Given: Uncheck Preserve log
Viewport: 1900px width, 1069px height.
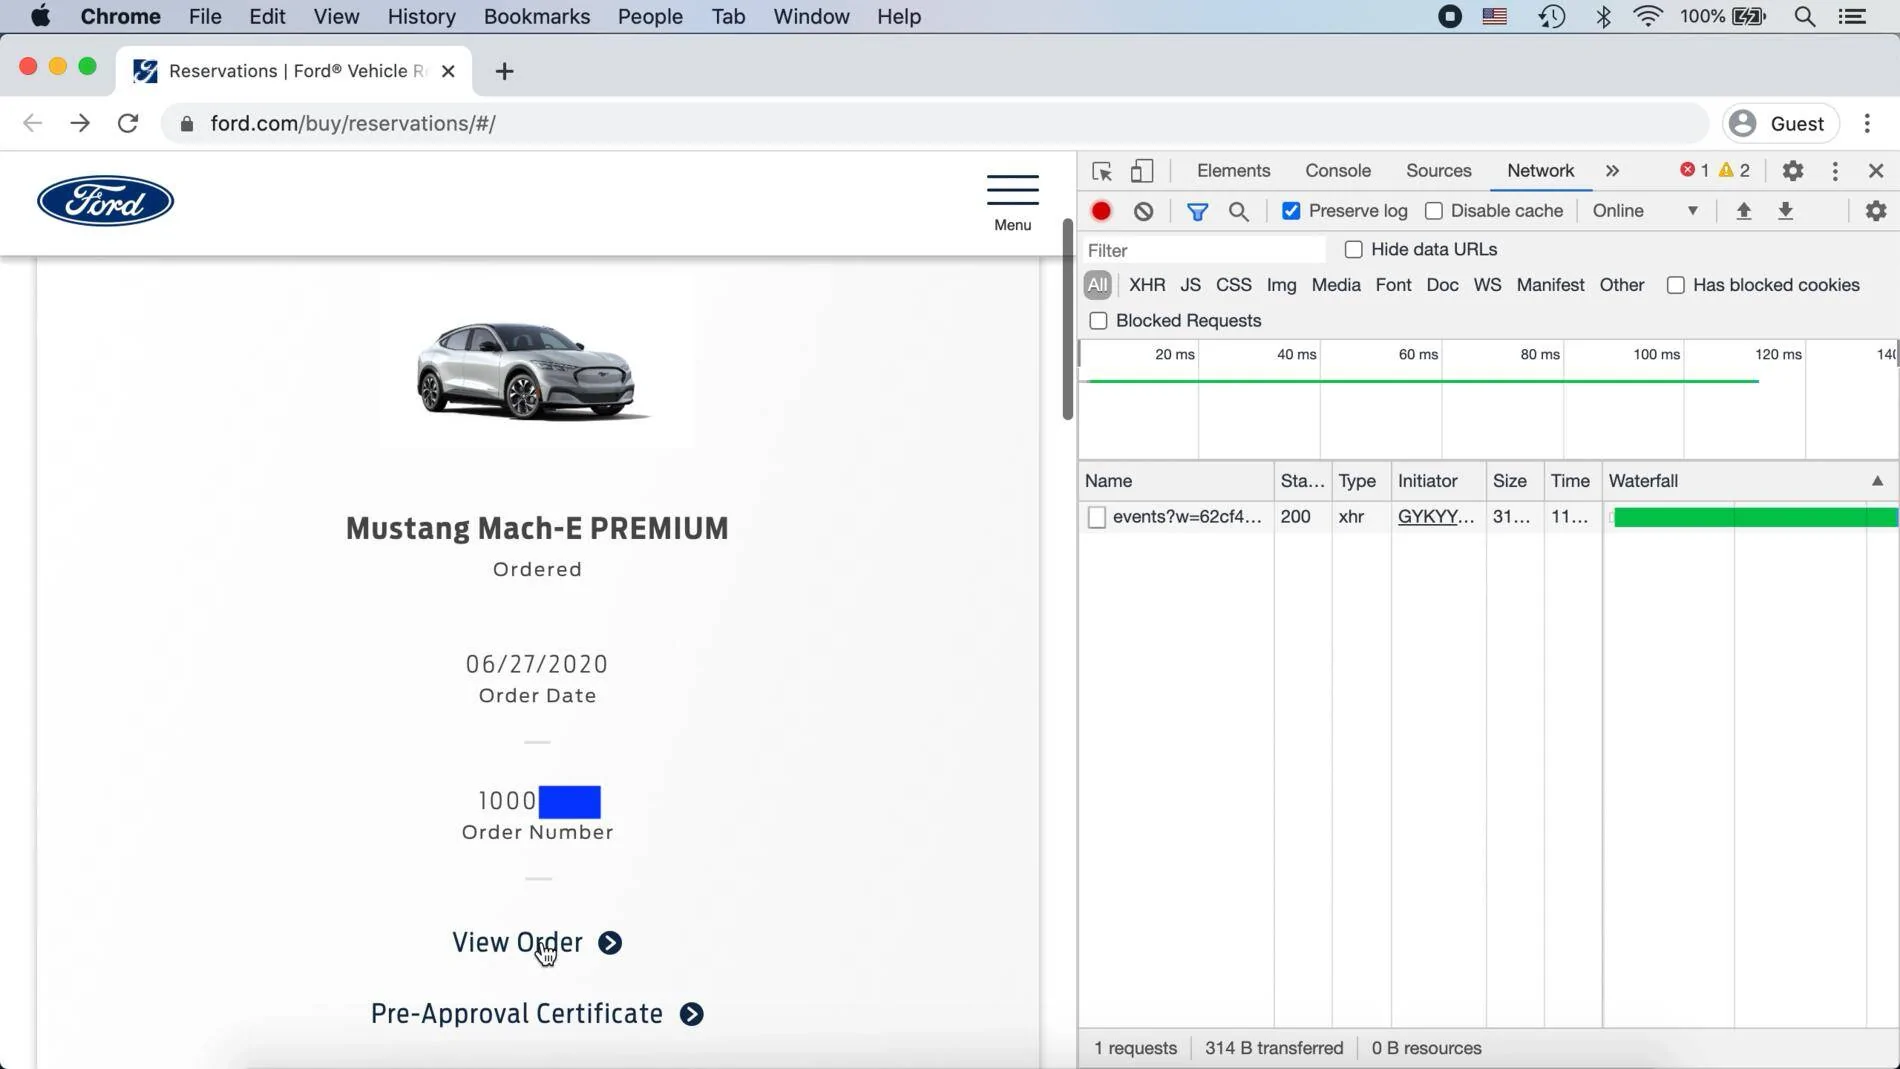Looking at the screenshot, I should point(1291,211).
